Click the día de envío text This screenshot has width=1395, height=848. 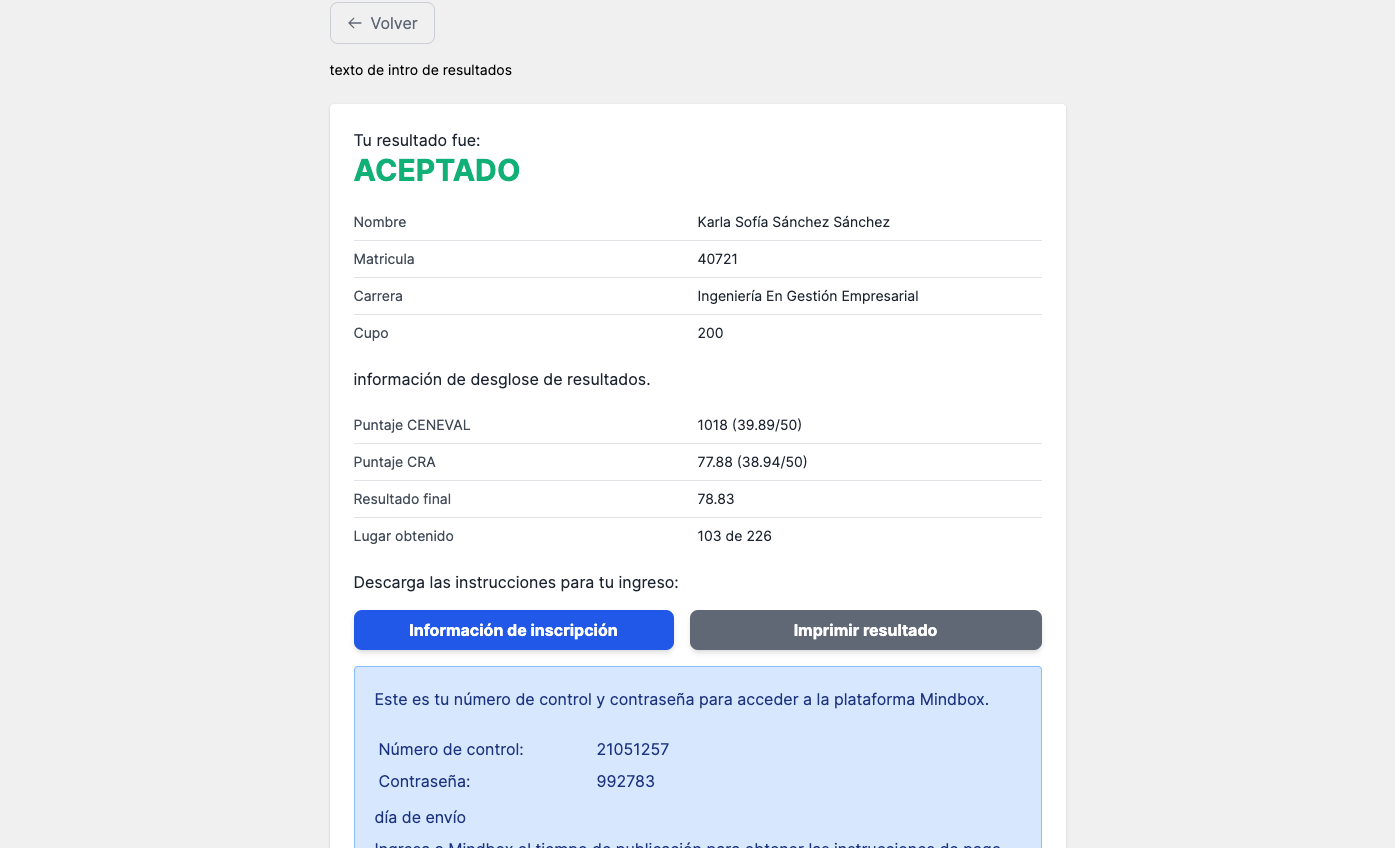[x=420, y=817]
